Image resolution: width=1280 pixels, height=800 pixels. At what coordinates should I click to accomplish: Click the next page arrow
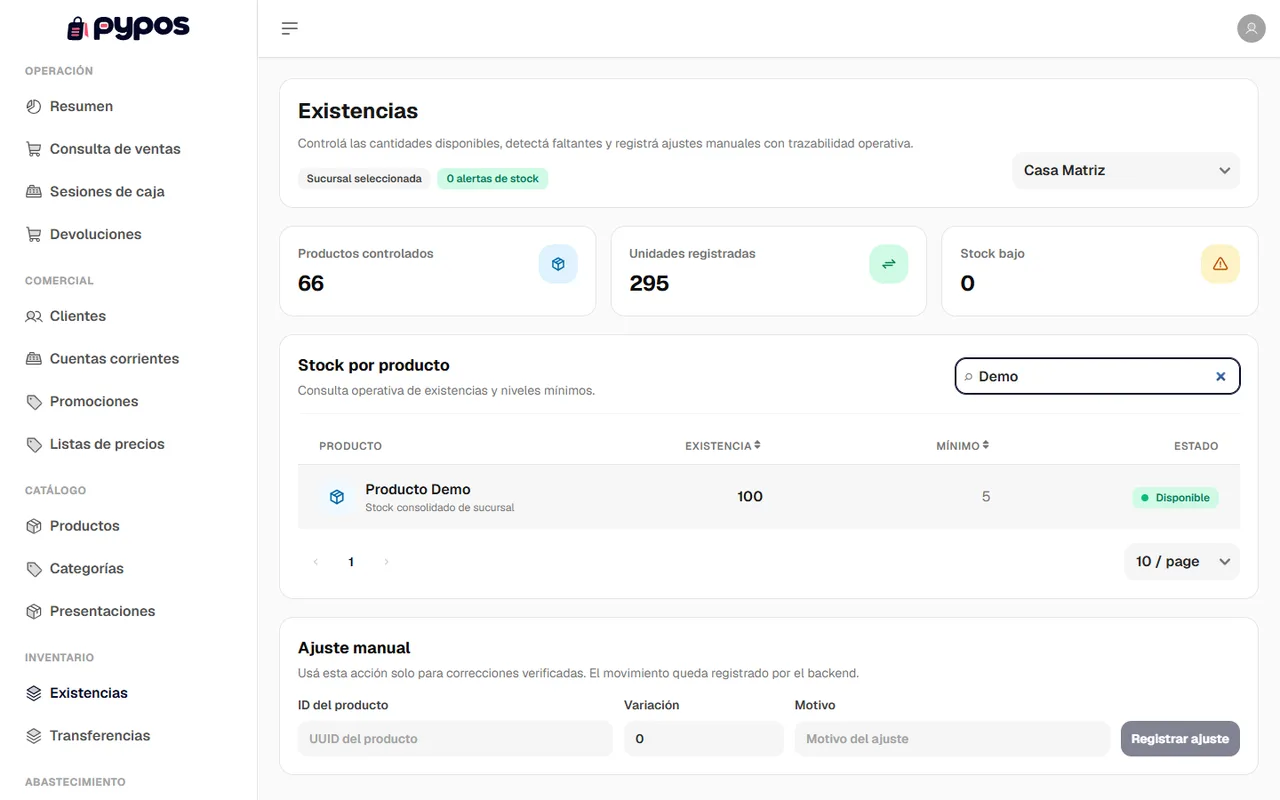click(386, 562)
